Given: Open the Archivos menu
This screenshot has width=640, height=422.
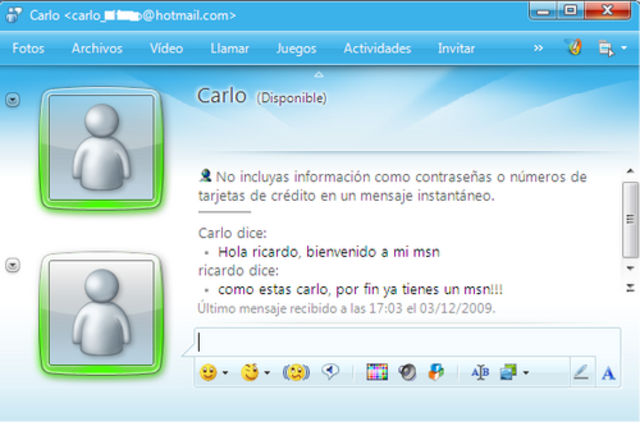Looking at the screenshot, I should 97,49.
